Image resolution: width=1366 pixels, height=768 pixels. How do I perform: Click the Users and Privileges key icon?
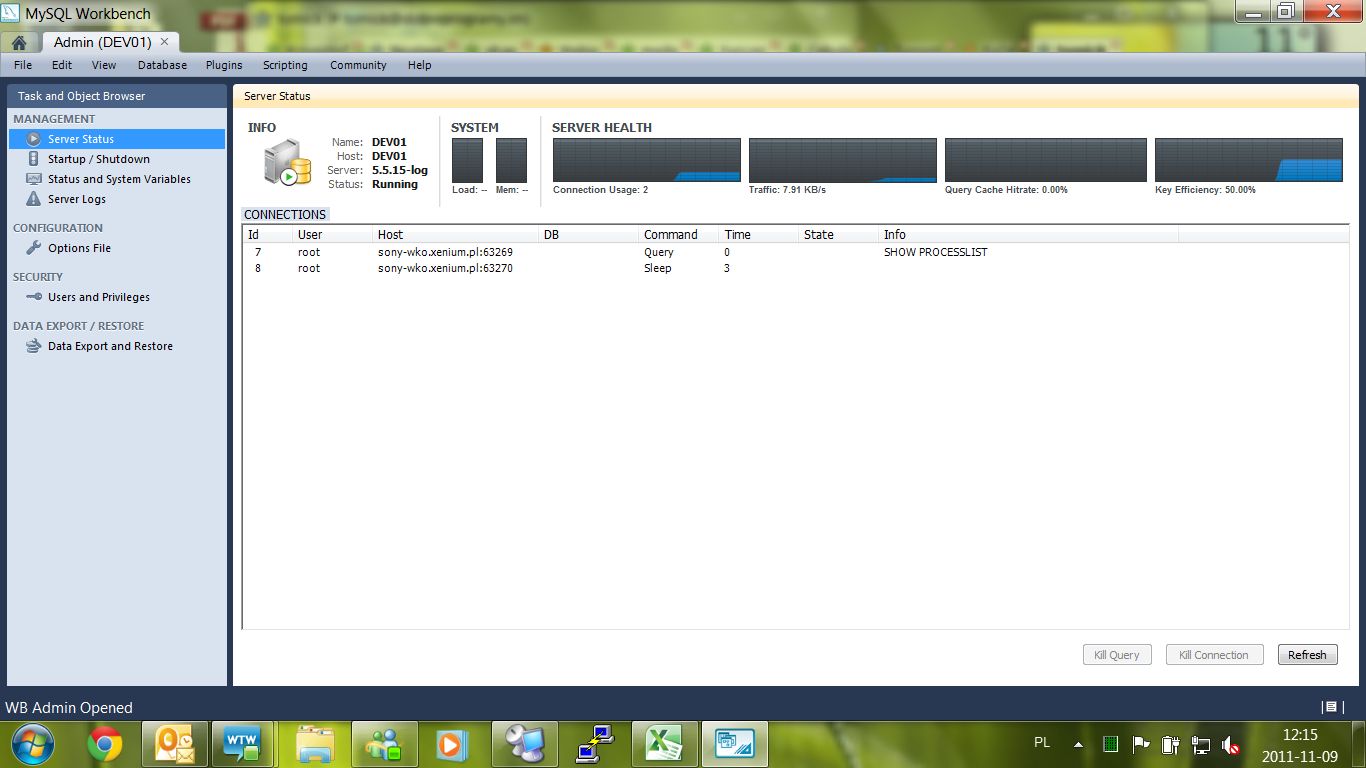[34, 297]
